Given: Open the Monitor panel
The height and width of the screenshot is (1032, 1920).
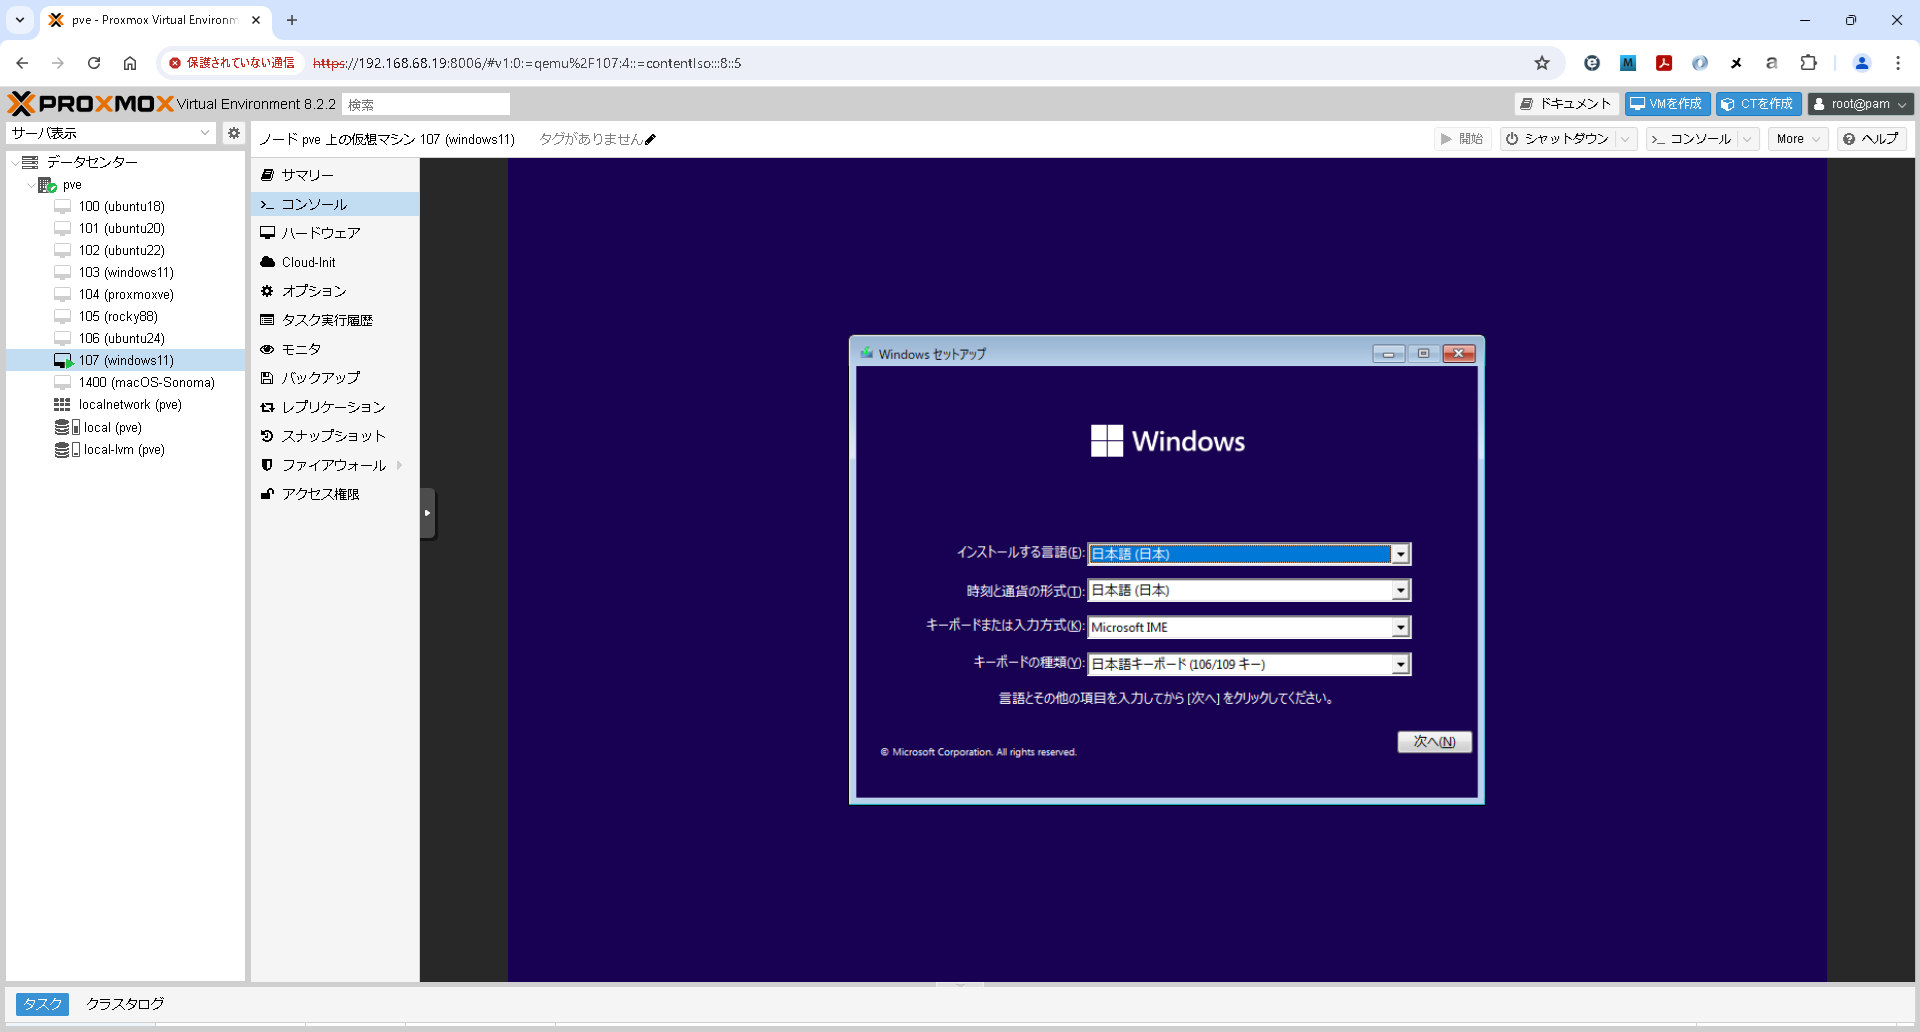Looking at the screenshot, I should [x=335, y=349].
